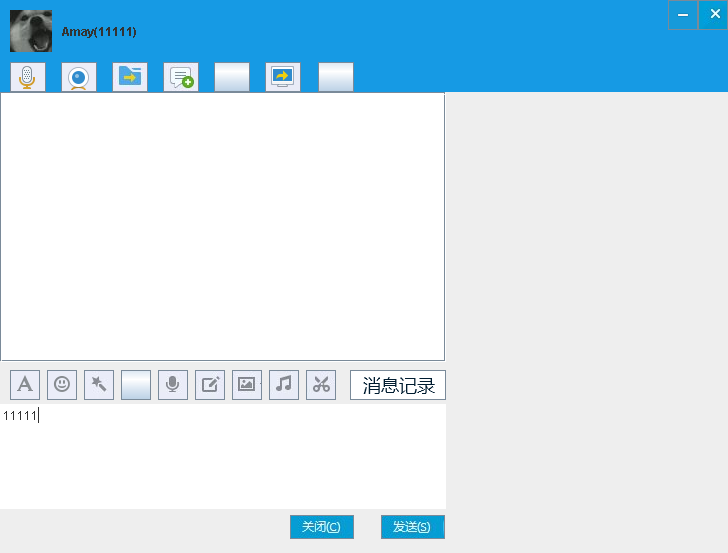Start video chat with webcam icon
The image size is (728, 553).
(79, 77)
